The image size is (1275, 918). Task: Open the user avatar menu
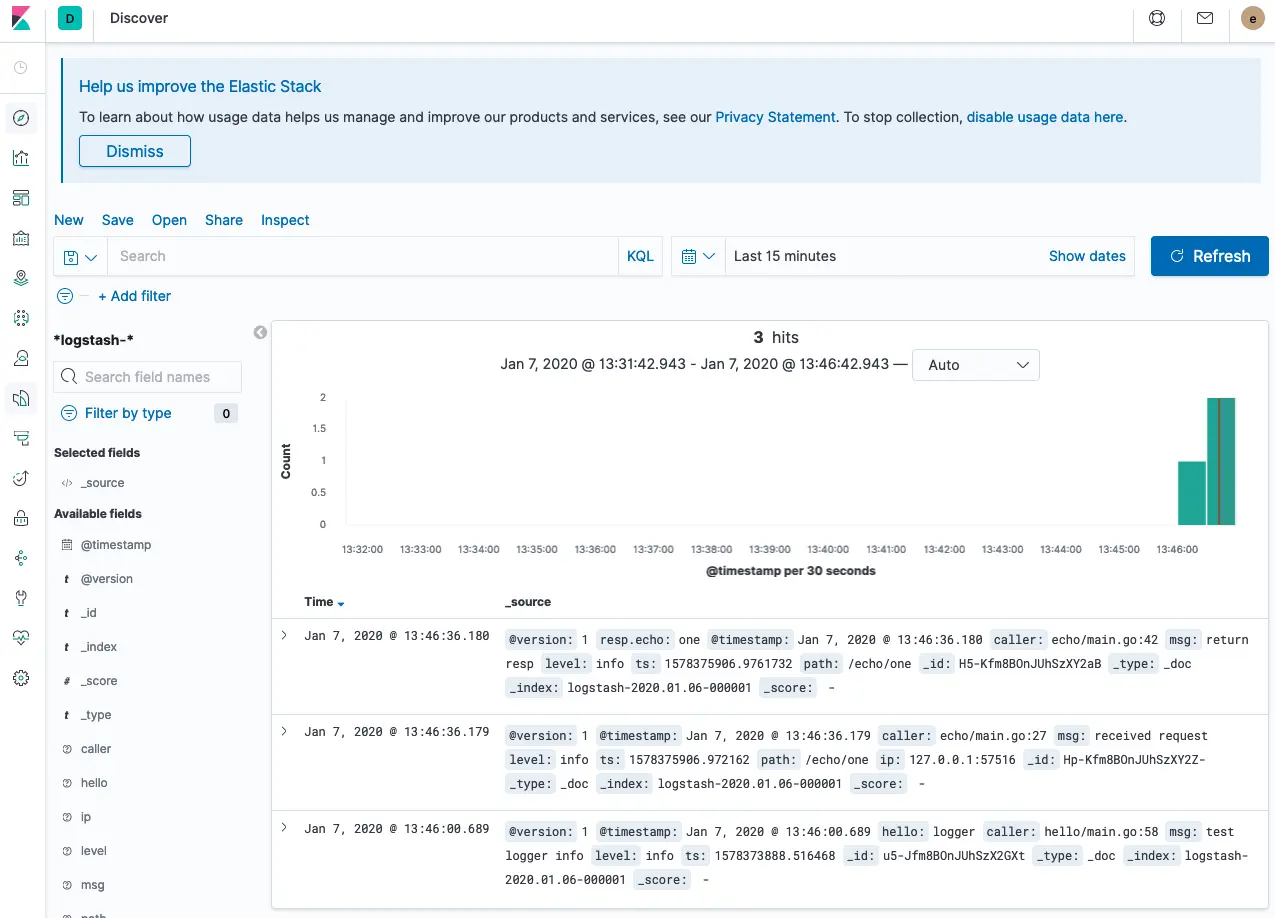point(1252,18)
